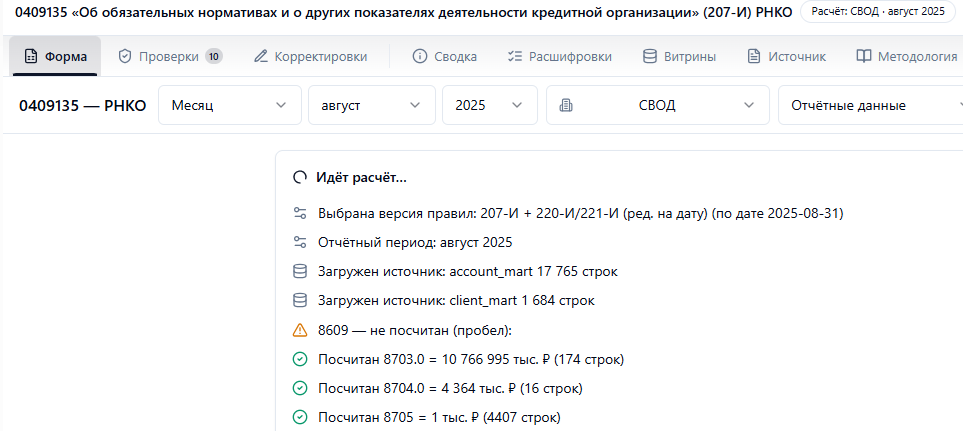Click the Отчётный период: август 2025 line
Viewport: 963px width, 431px height.
coord(415,243)
